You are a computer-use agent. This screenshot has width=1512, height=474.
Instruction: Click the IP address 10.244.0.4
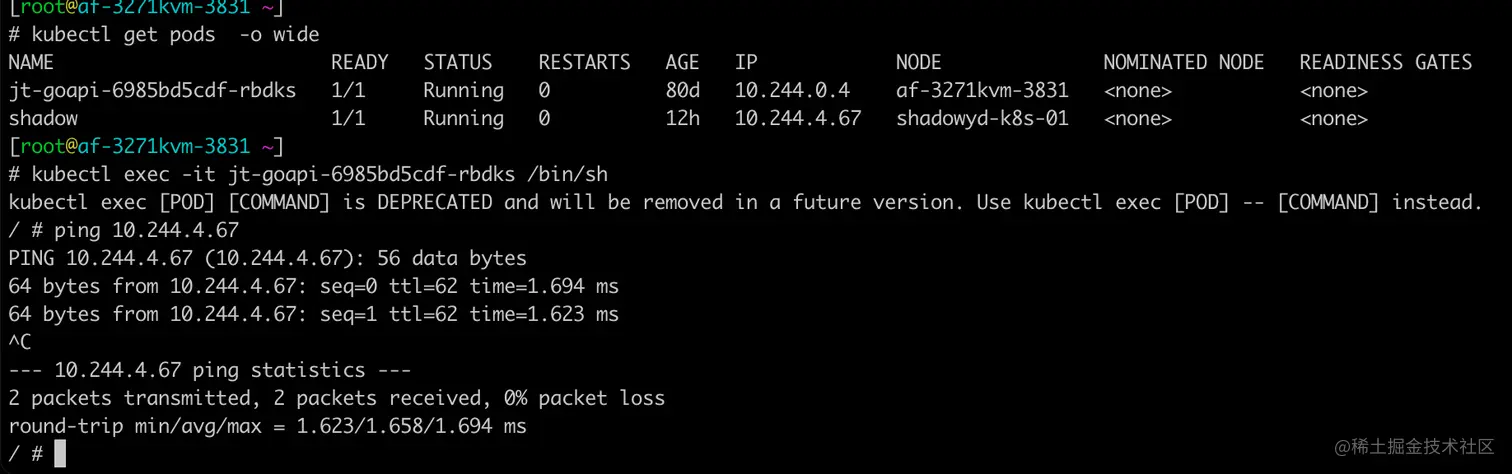point(792,90)
